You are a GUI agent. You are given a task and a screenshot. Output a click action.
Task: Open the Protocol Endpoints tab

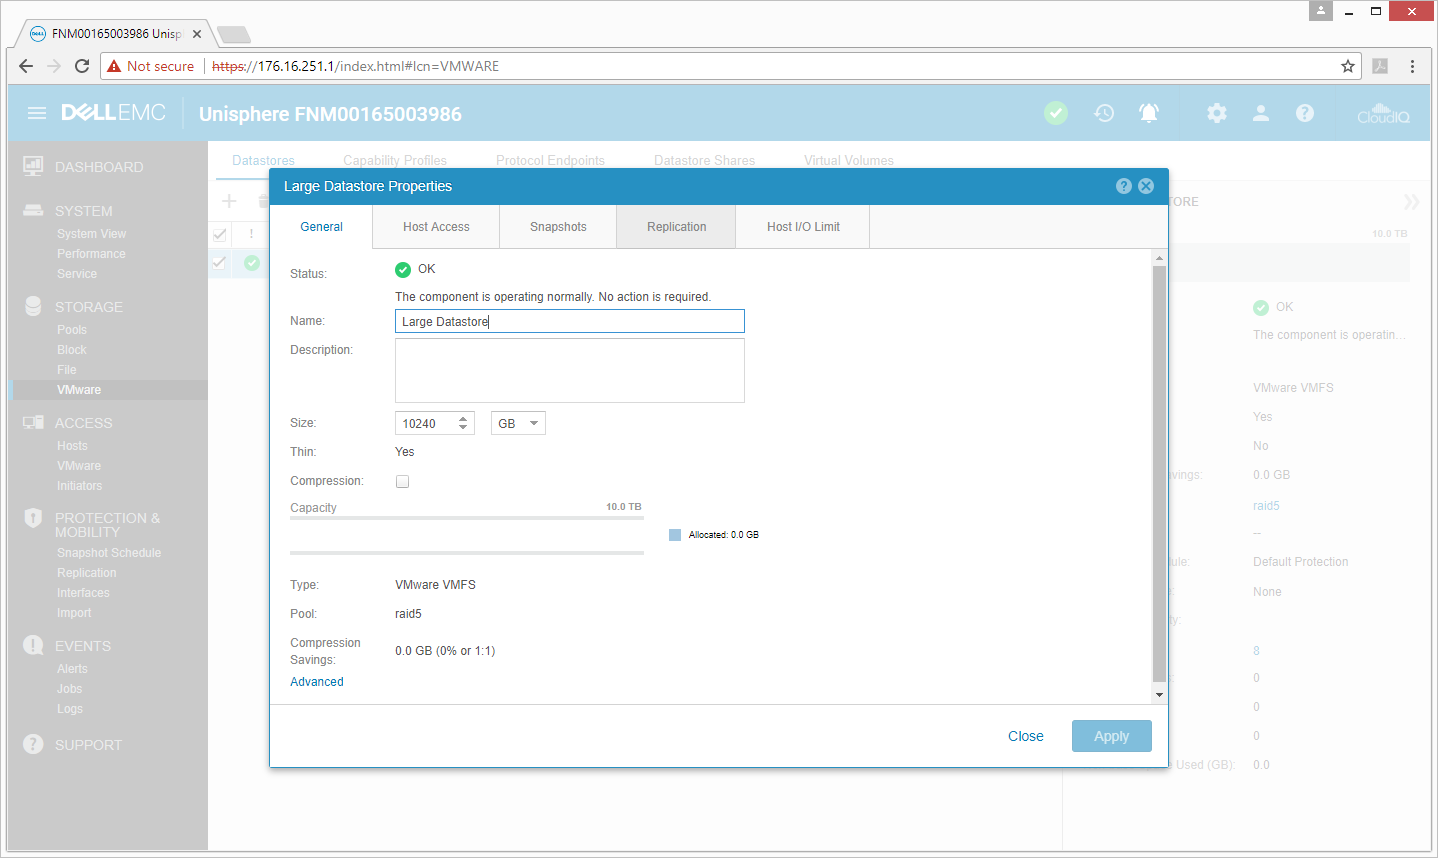(550, 160)
